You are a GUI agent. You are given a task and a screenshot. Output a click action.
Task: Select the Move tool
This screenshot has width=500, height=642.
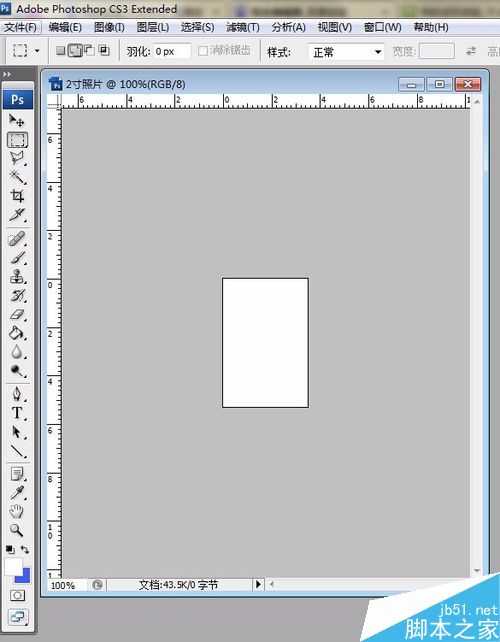point(17,120)
